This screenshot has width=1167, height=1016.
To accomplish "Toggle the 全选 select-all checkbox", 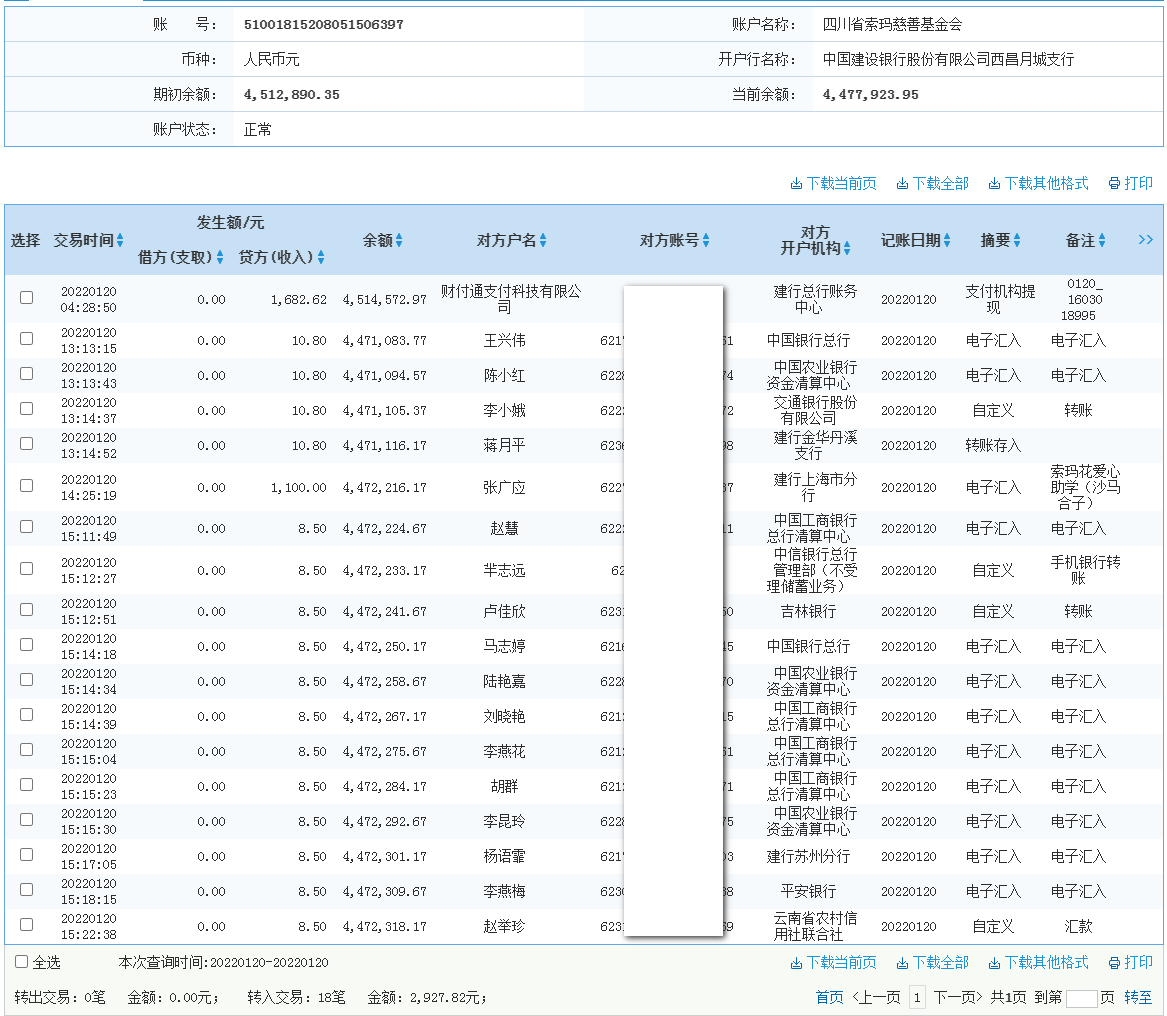I will pyautogui.click(x=22, y=962).
